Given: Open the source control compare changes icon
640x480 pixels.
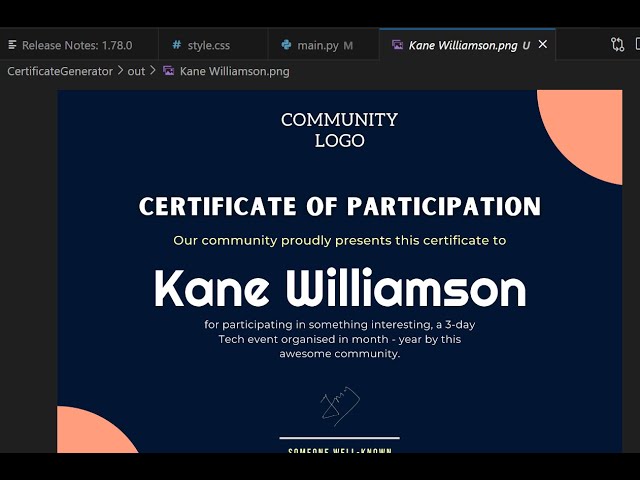Looking at the screenshot, I should click(618, 44).
